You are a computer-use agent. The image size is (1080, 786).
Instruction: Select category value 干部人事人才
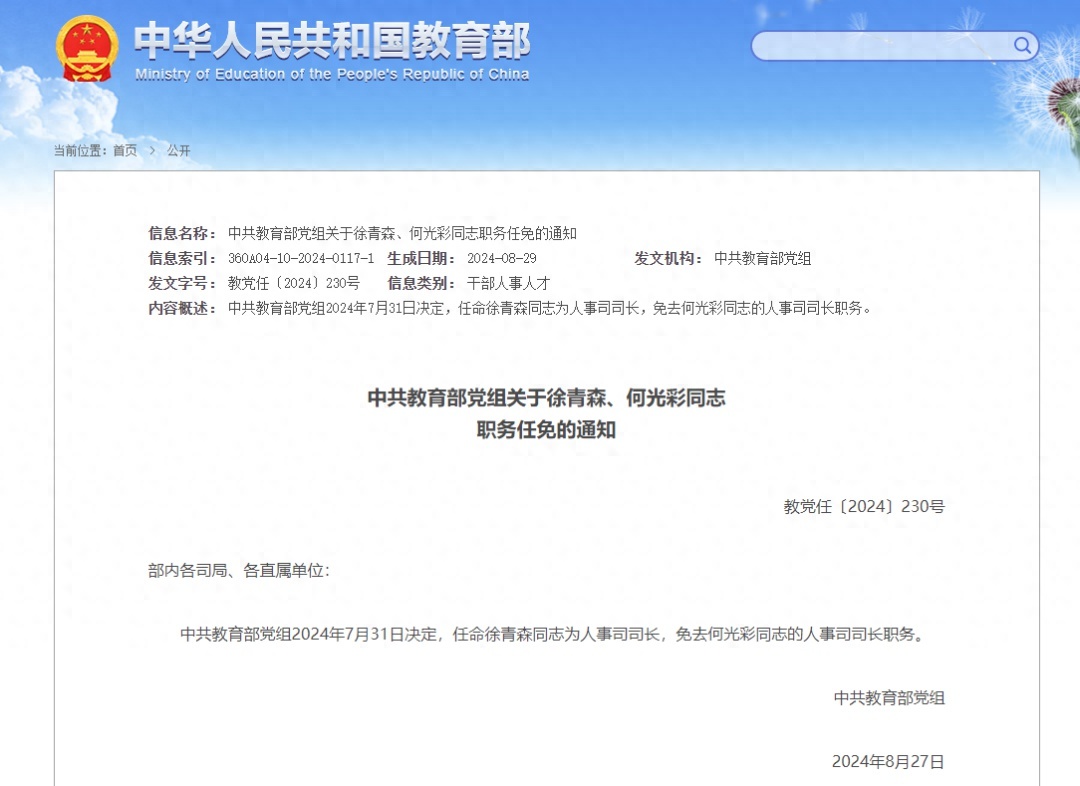coord(508,283)
